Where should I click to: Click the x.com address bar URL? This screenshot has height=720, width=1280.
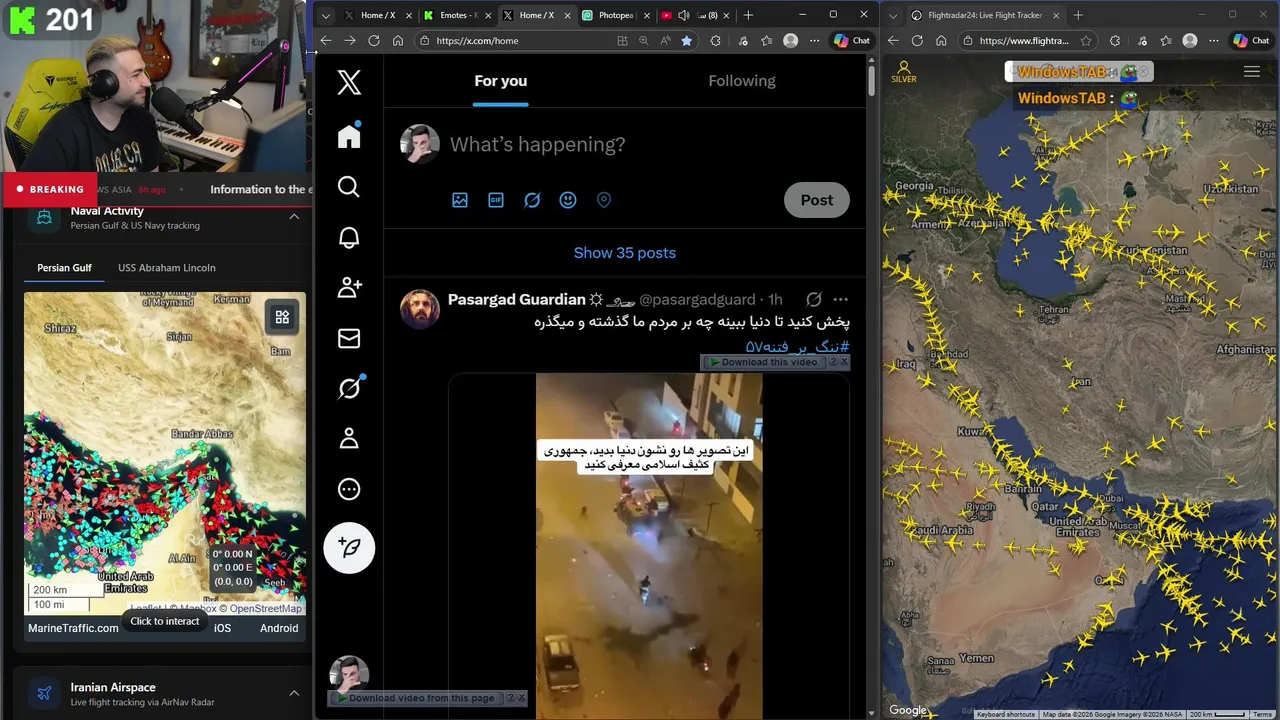coord(477,41)
